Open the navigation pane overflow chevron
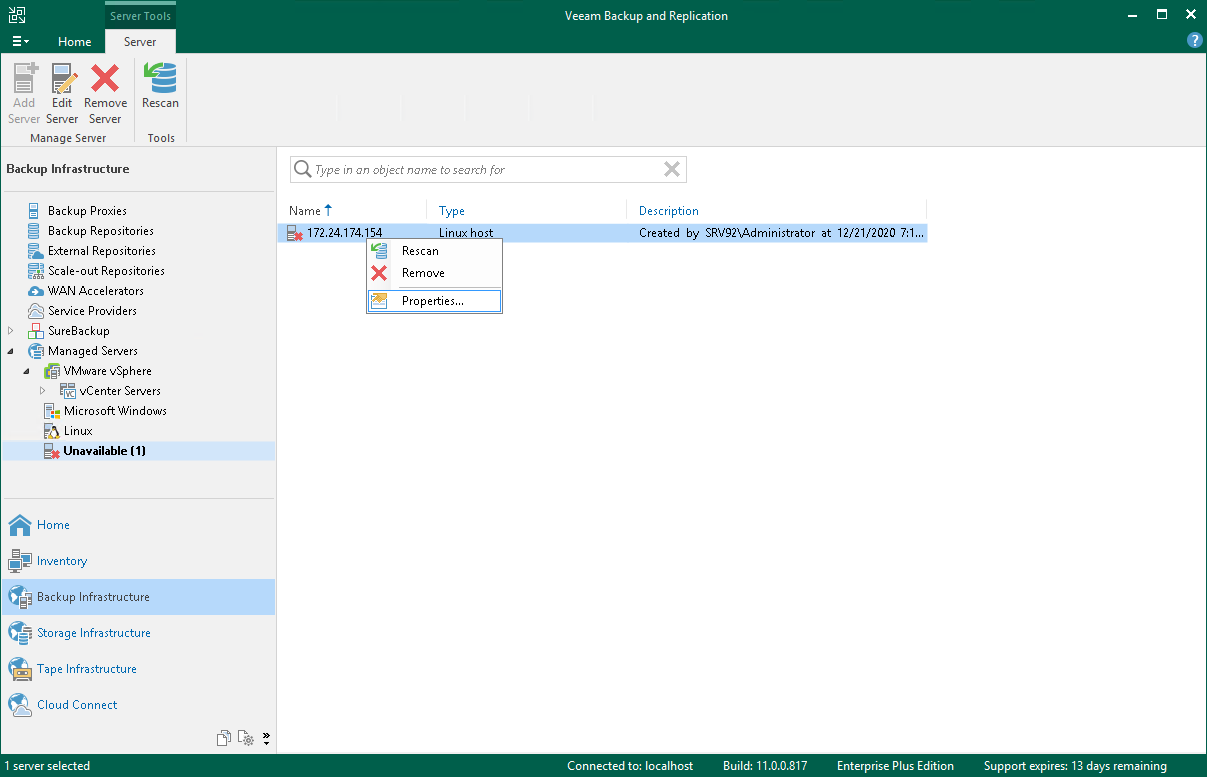The width and height of the screenshot is (1207, 777). pos(267,739)
